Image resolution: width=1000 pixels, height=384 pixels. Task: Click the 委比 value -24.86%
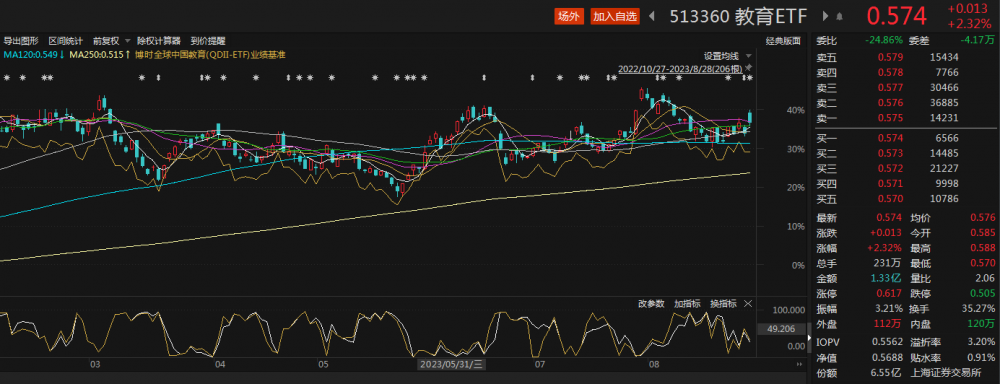click(x=884, y=40)
